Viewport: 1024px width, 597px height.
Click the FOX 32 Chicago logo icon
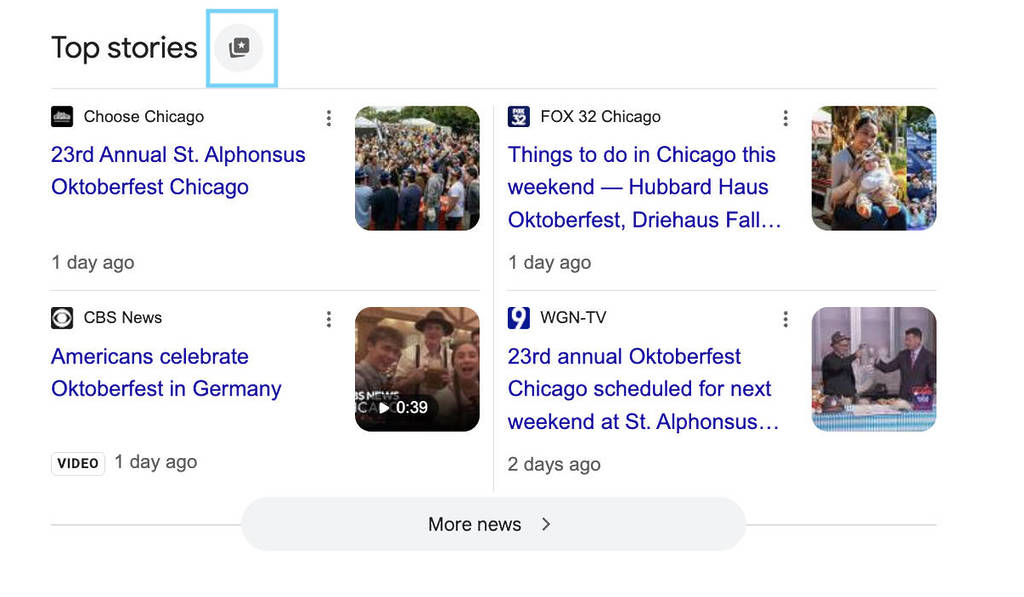518,117
